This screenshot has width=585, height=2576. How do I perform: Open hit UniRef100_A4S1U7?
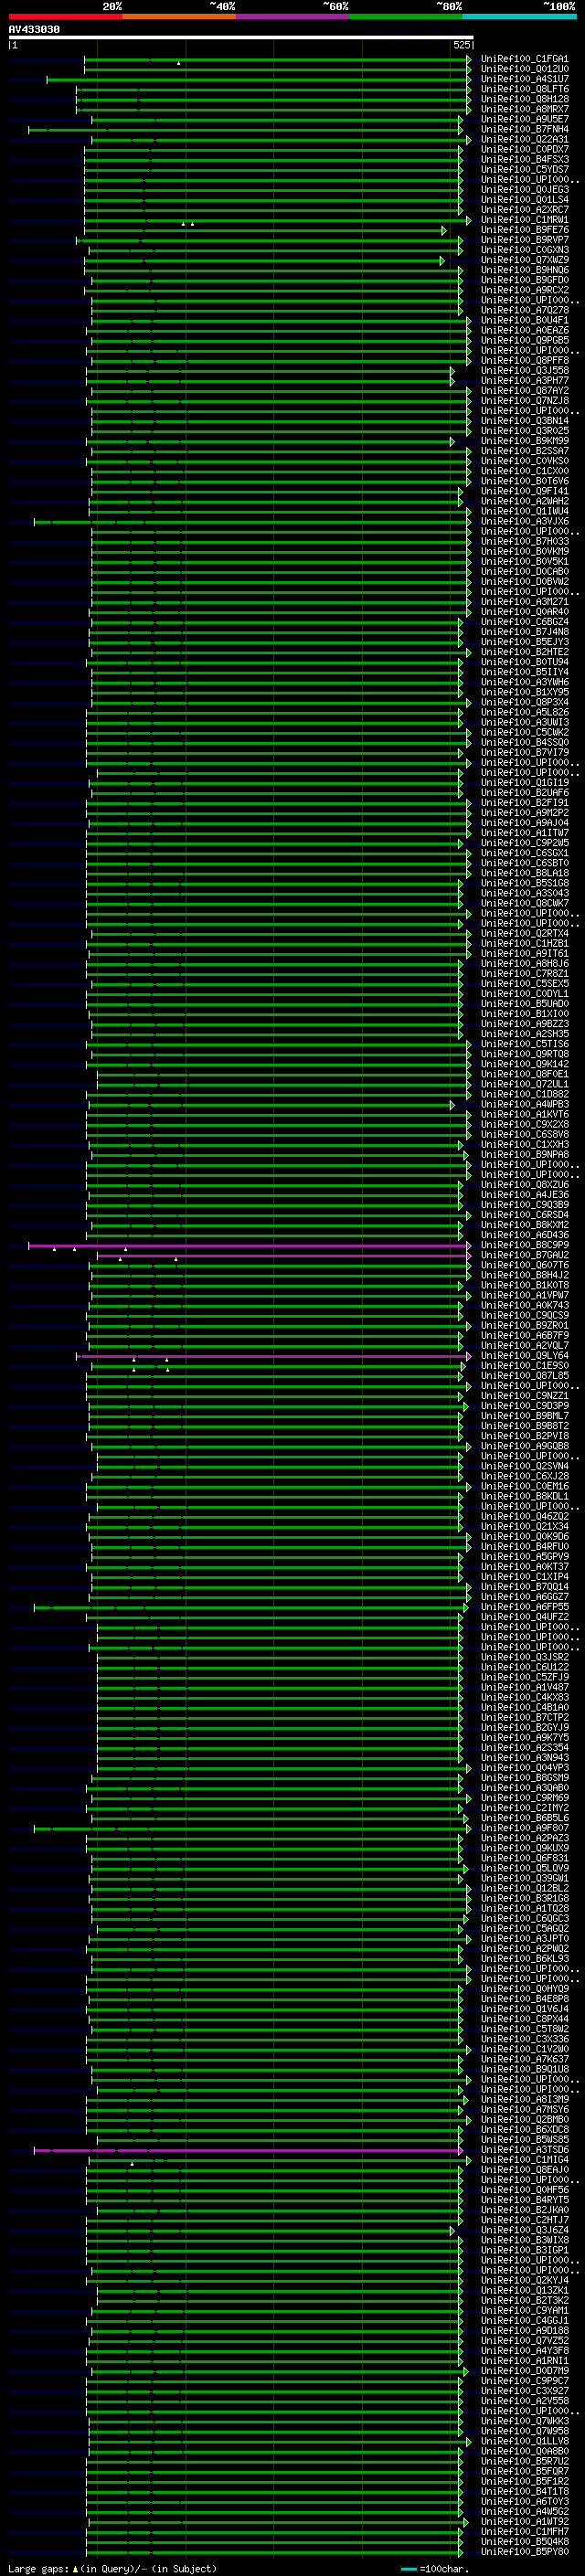click(524, 79)
